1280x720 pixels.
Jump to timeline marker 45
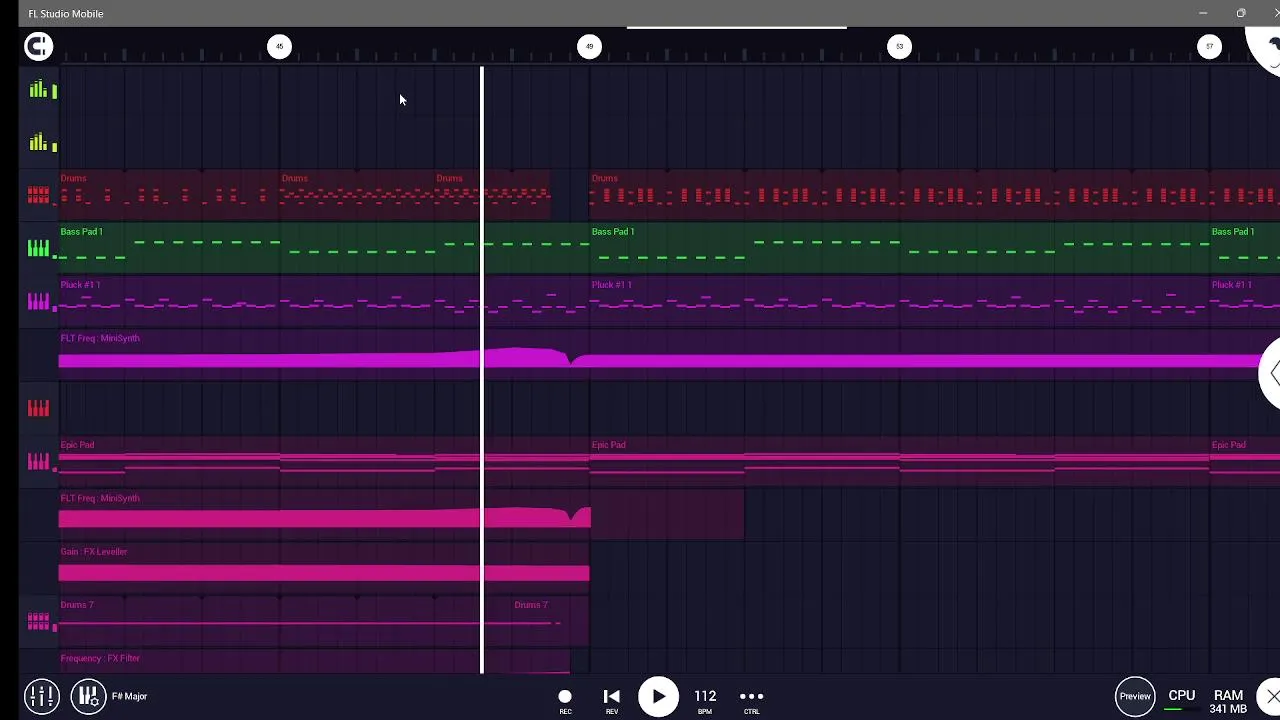[x=280, y=46]
